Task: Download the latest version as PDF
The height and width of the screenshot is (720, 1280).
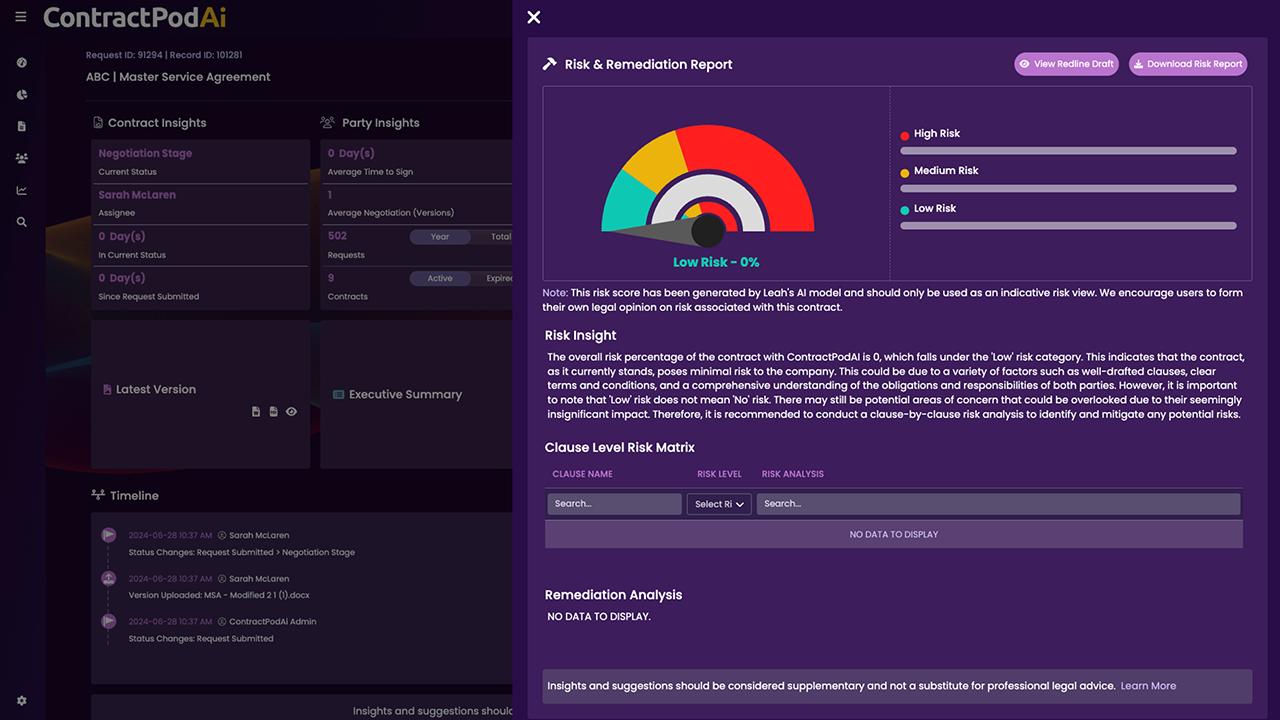Action: pyautogui.click(x=273, y=412)
